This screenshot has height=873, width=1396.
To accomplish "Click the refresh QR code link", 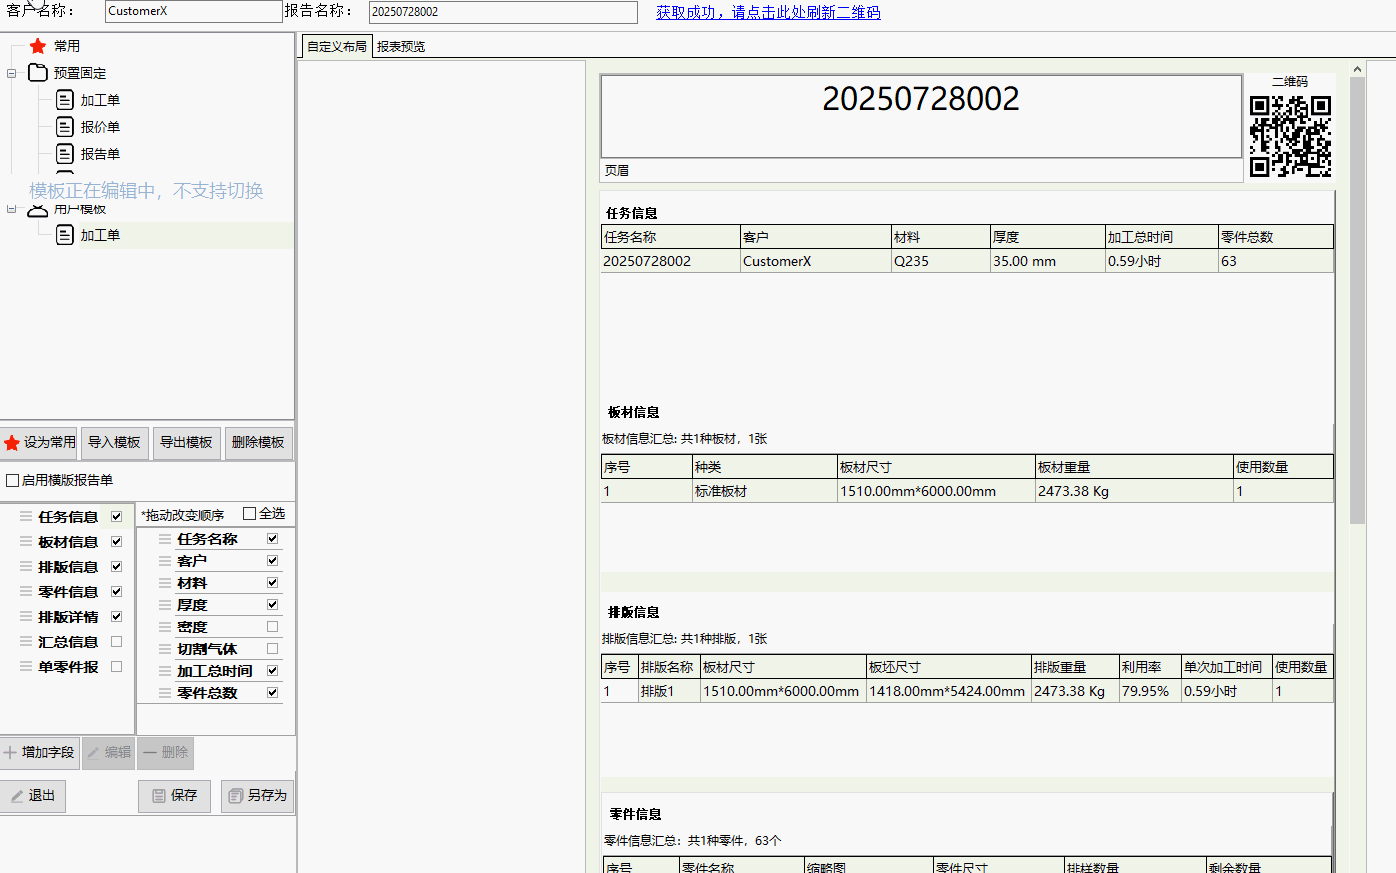I will click(767, 12).
